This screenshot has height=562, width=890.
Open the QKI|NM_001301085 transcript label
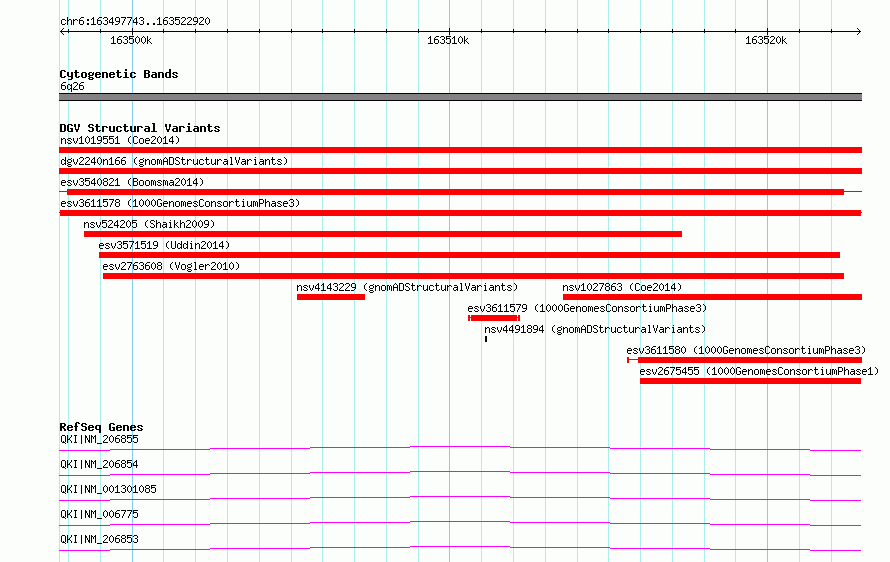[x=108, y=489]
